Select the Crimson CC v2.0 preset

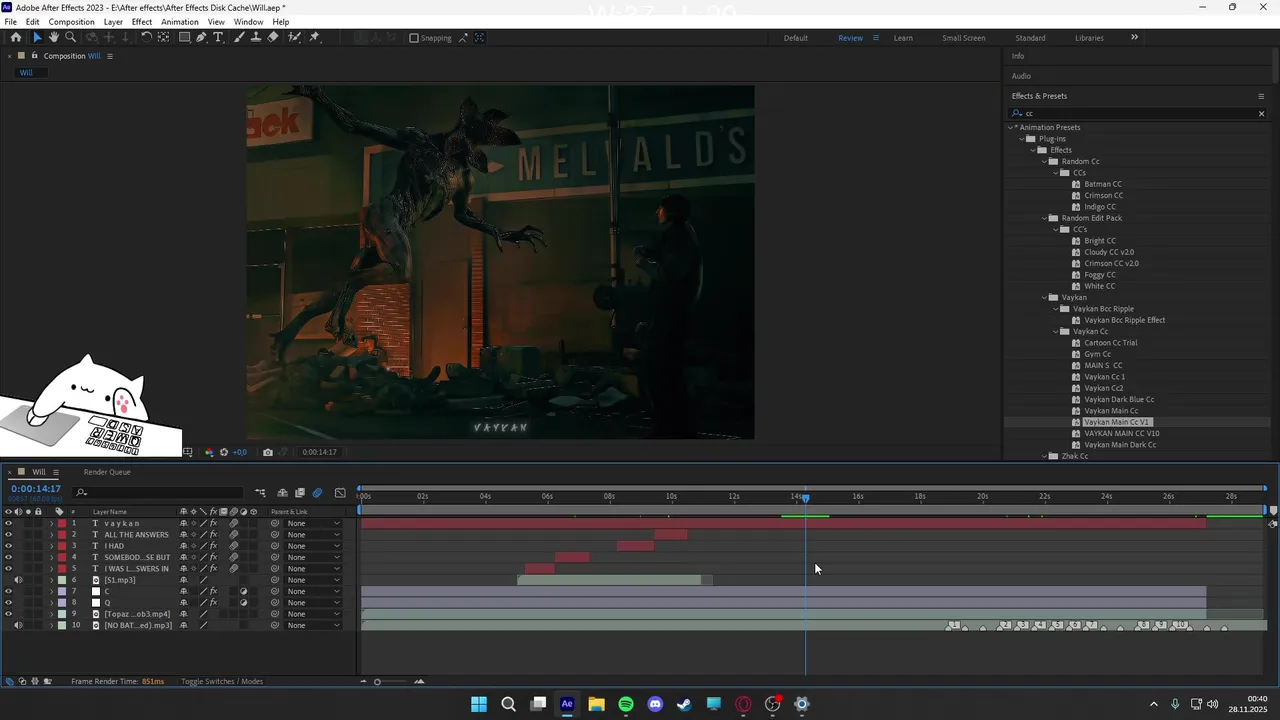click(1111, 264)
